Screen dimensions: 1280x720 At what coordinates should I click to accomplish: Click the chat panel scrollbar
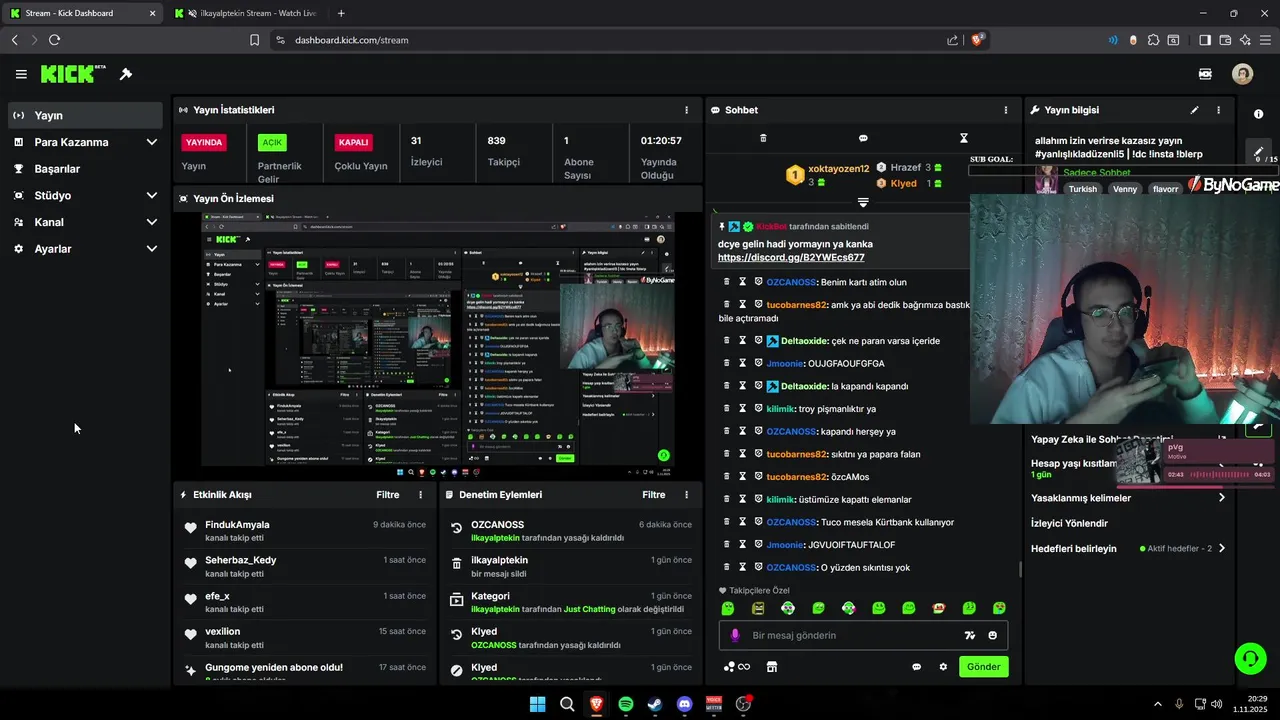point(1020,568)
